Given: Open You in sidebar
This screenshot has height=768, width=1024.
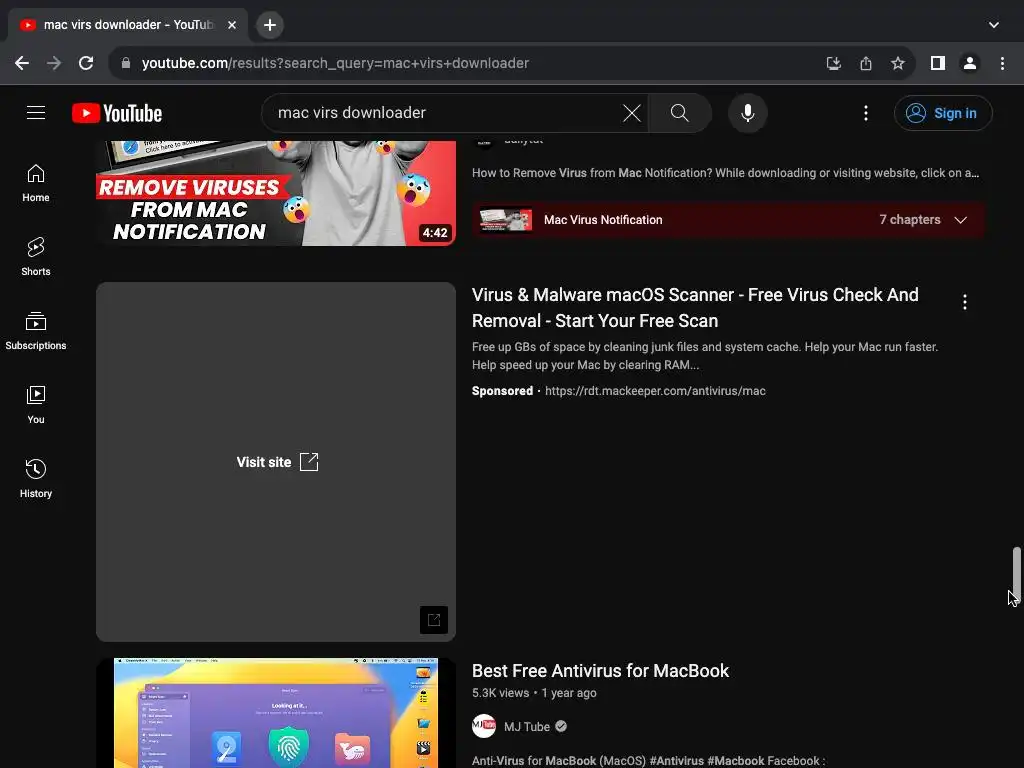Looking at the screenshot, I should click(36, 405).
